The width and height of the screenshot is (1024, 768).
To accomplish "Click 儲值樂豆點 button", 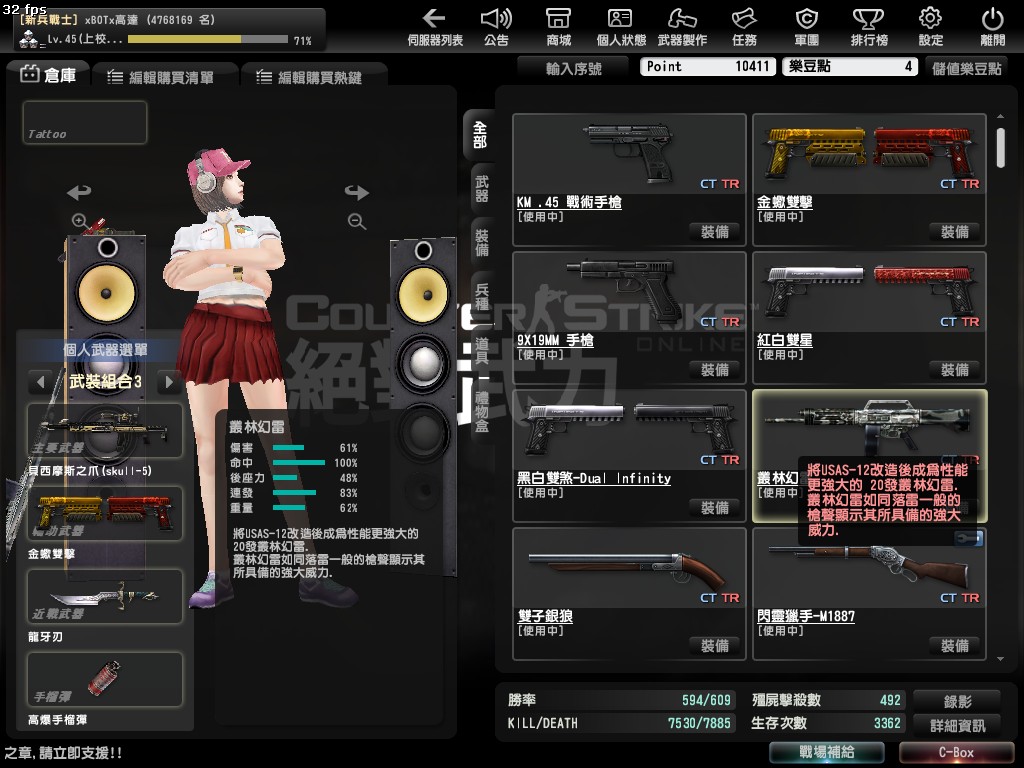I will pyautogui.click(x=966, y=68).
